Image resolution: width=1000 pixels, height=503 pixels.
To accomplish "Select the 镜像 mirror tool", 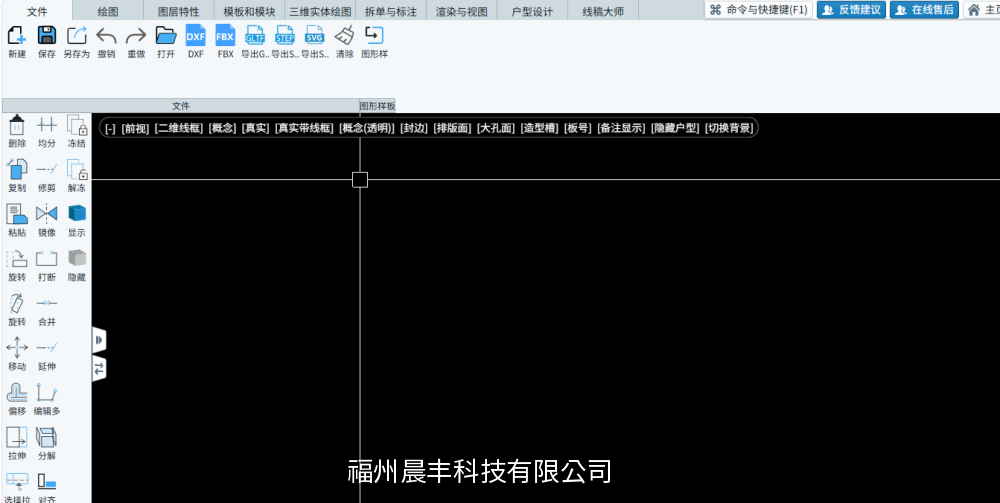I will click(47, 214).
